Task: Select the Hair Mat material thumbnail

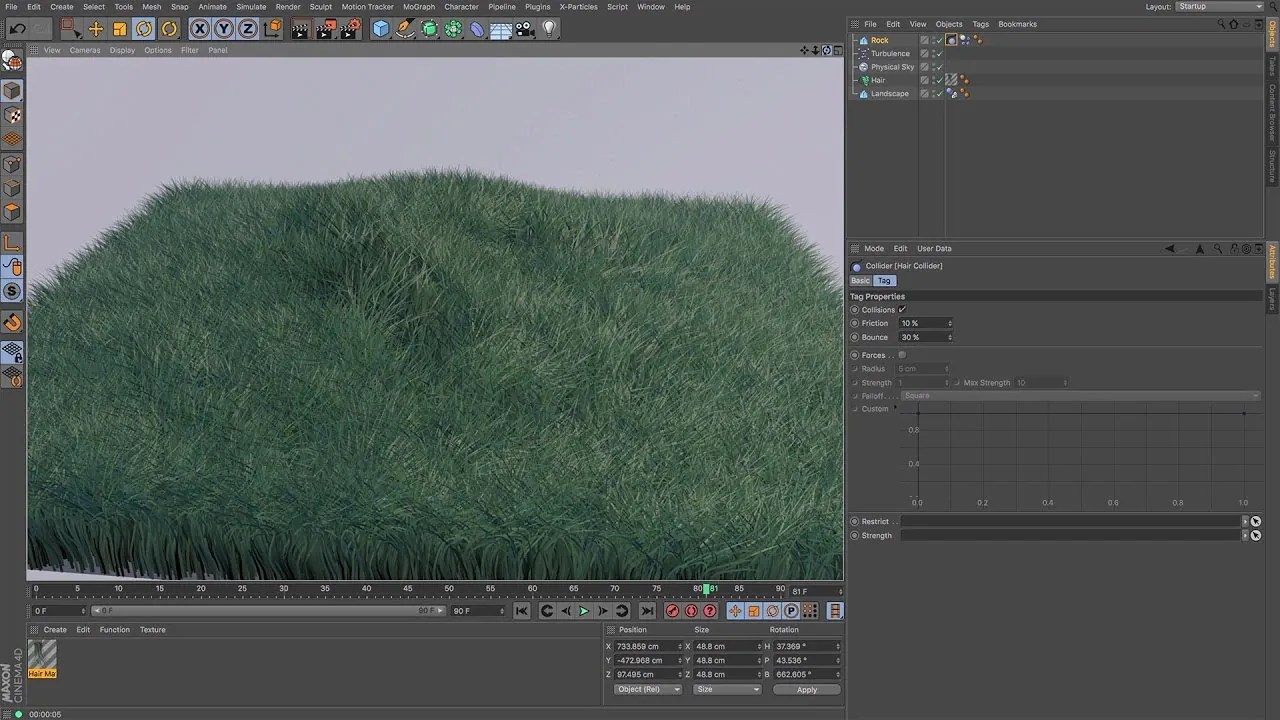Action: pyautogui.click(x=42, y=657)
